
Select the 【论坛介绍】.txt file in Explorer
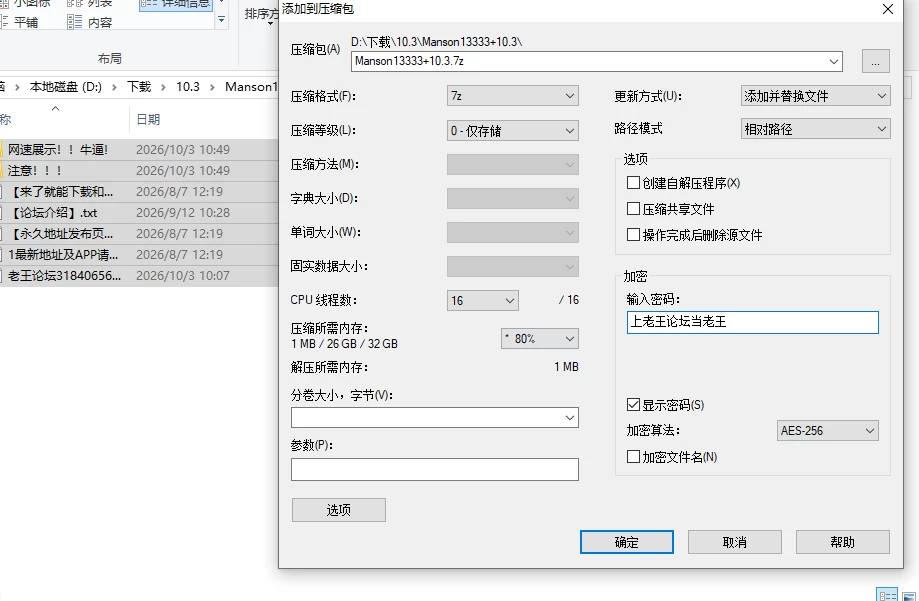(54, 213)
